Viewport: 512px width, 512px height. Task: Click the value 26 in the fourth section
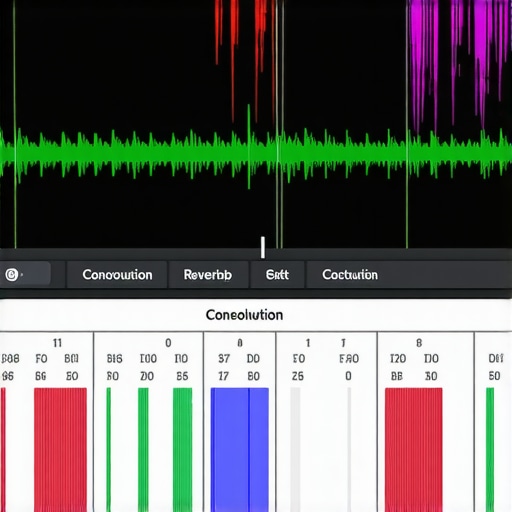click(298, 376)
